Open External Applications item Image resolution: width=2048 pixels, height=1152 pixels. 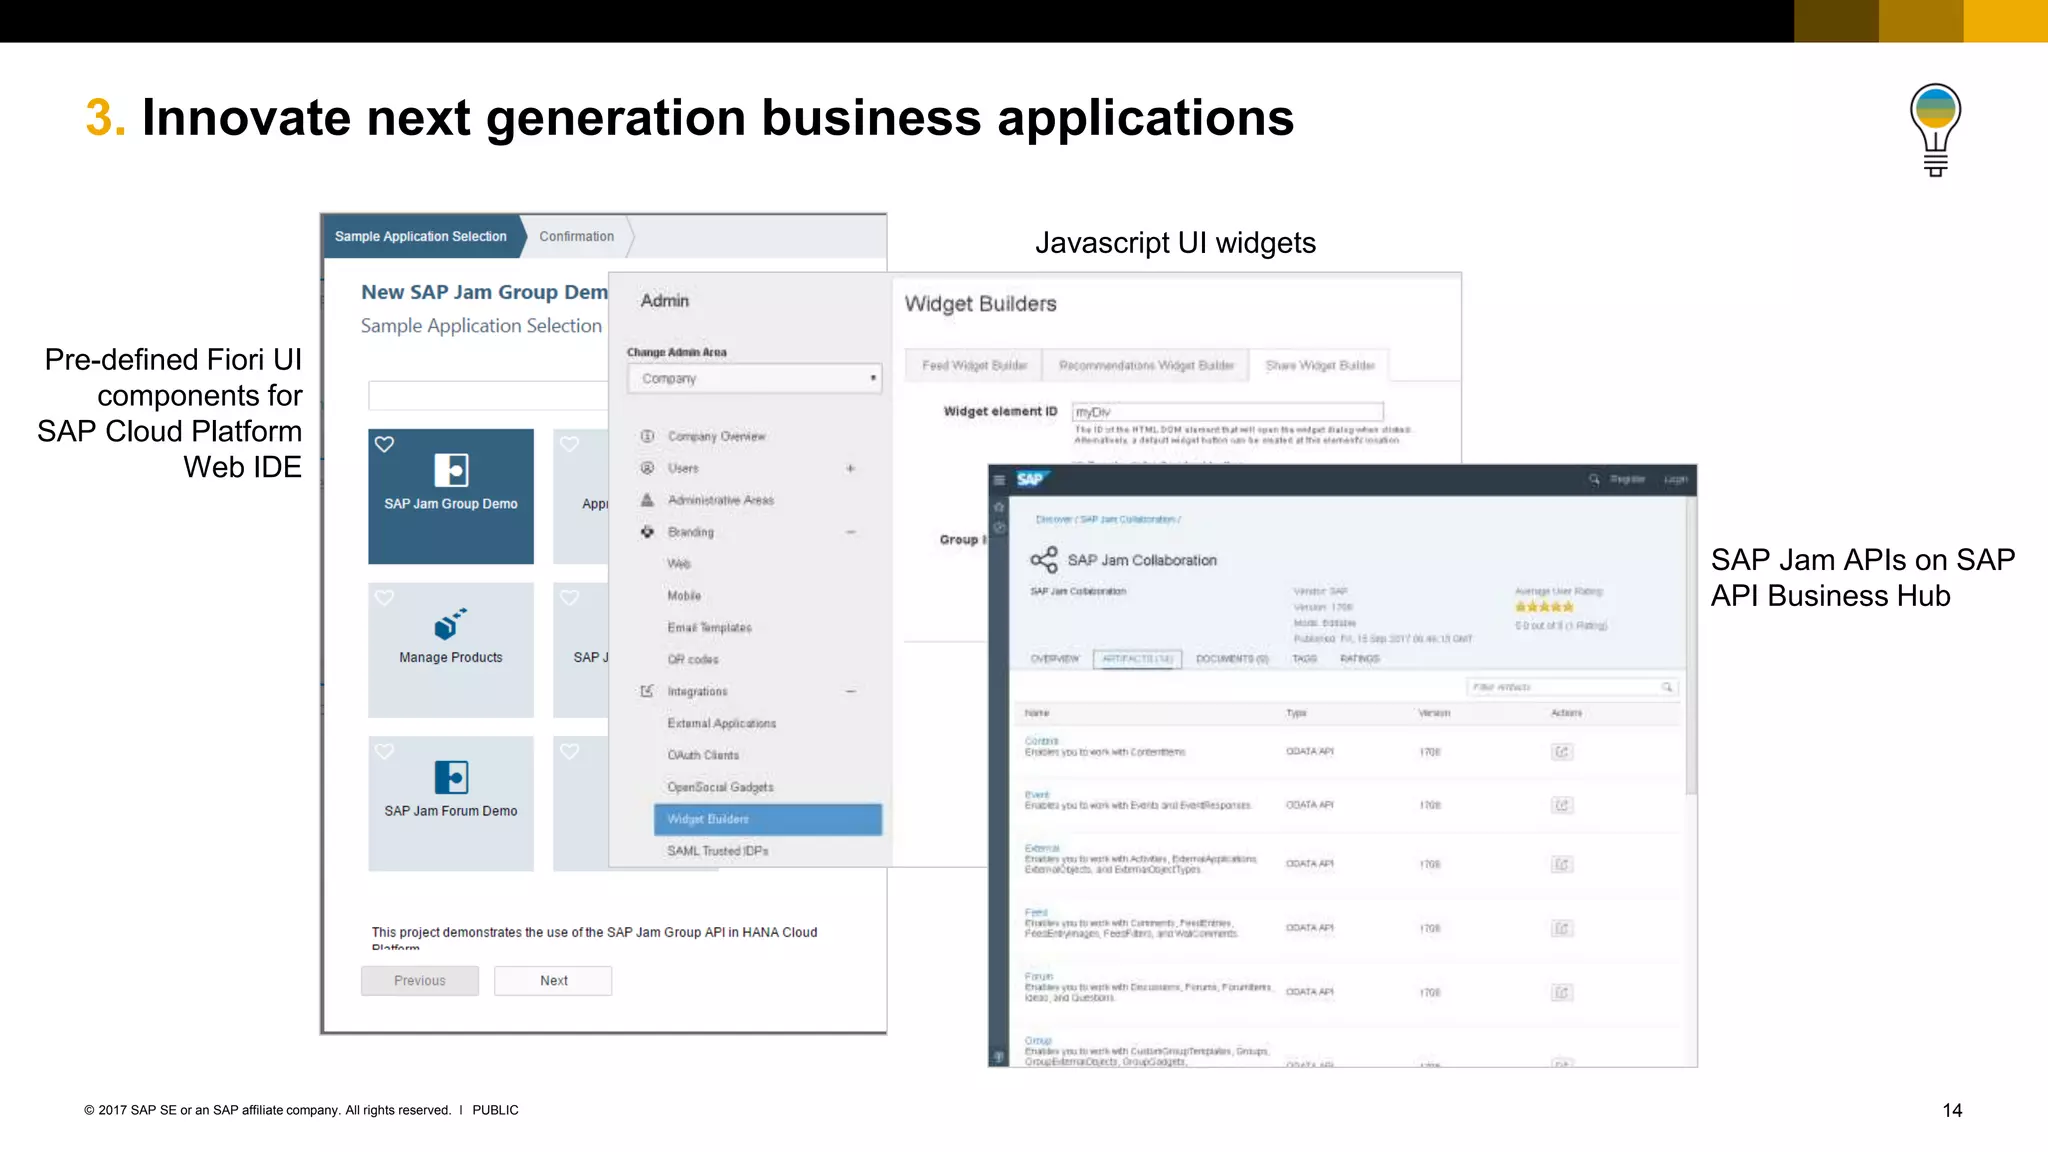(x=721, y=723)
